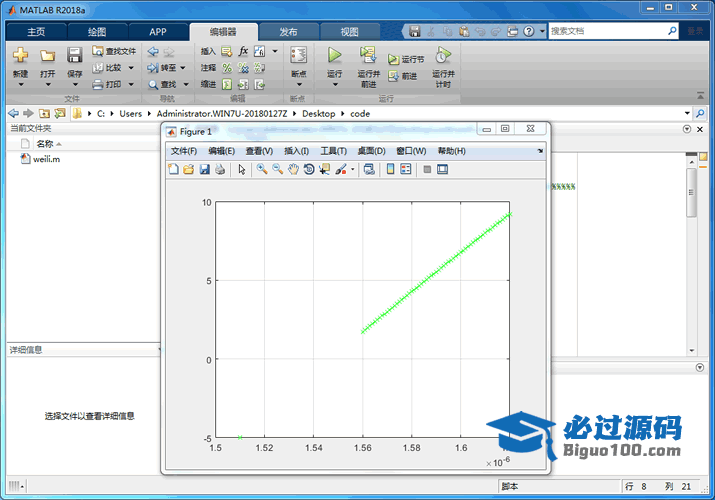Expand the Find (查找) dropdown arrow

pyautogui.click(x=186, y=84)
